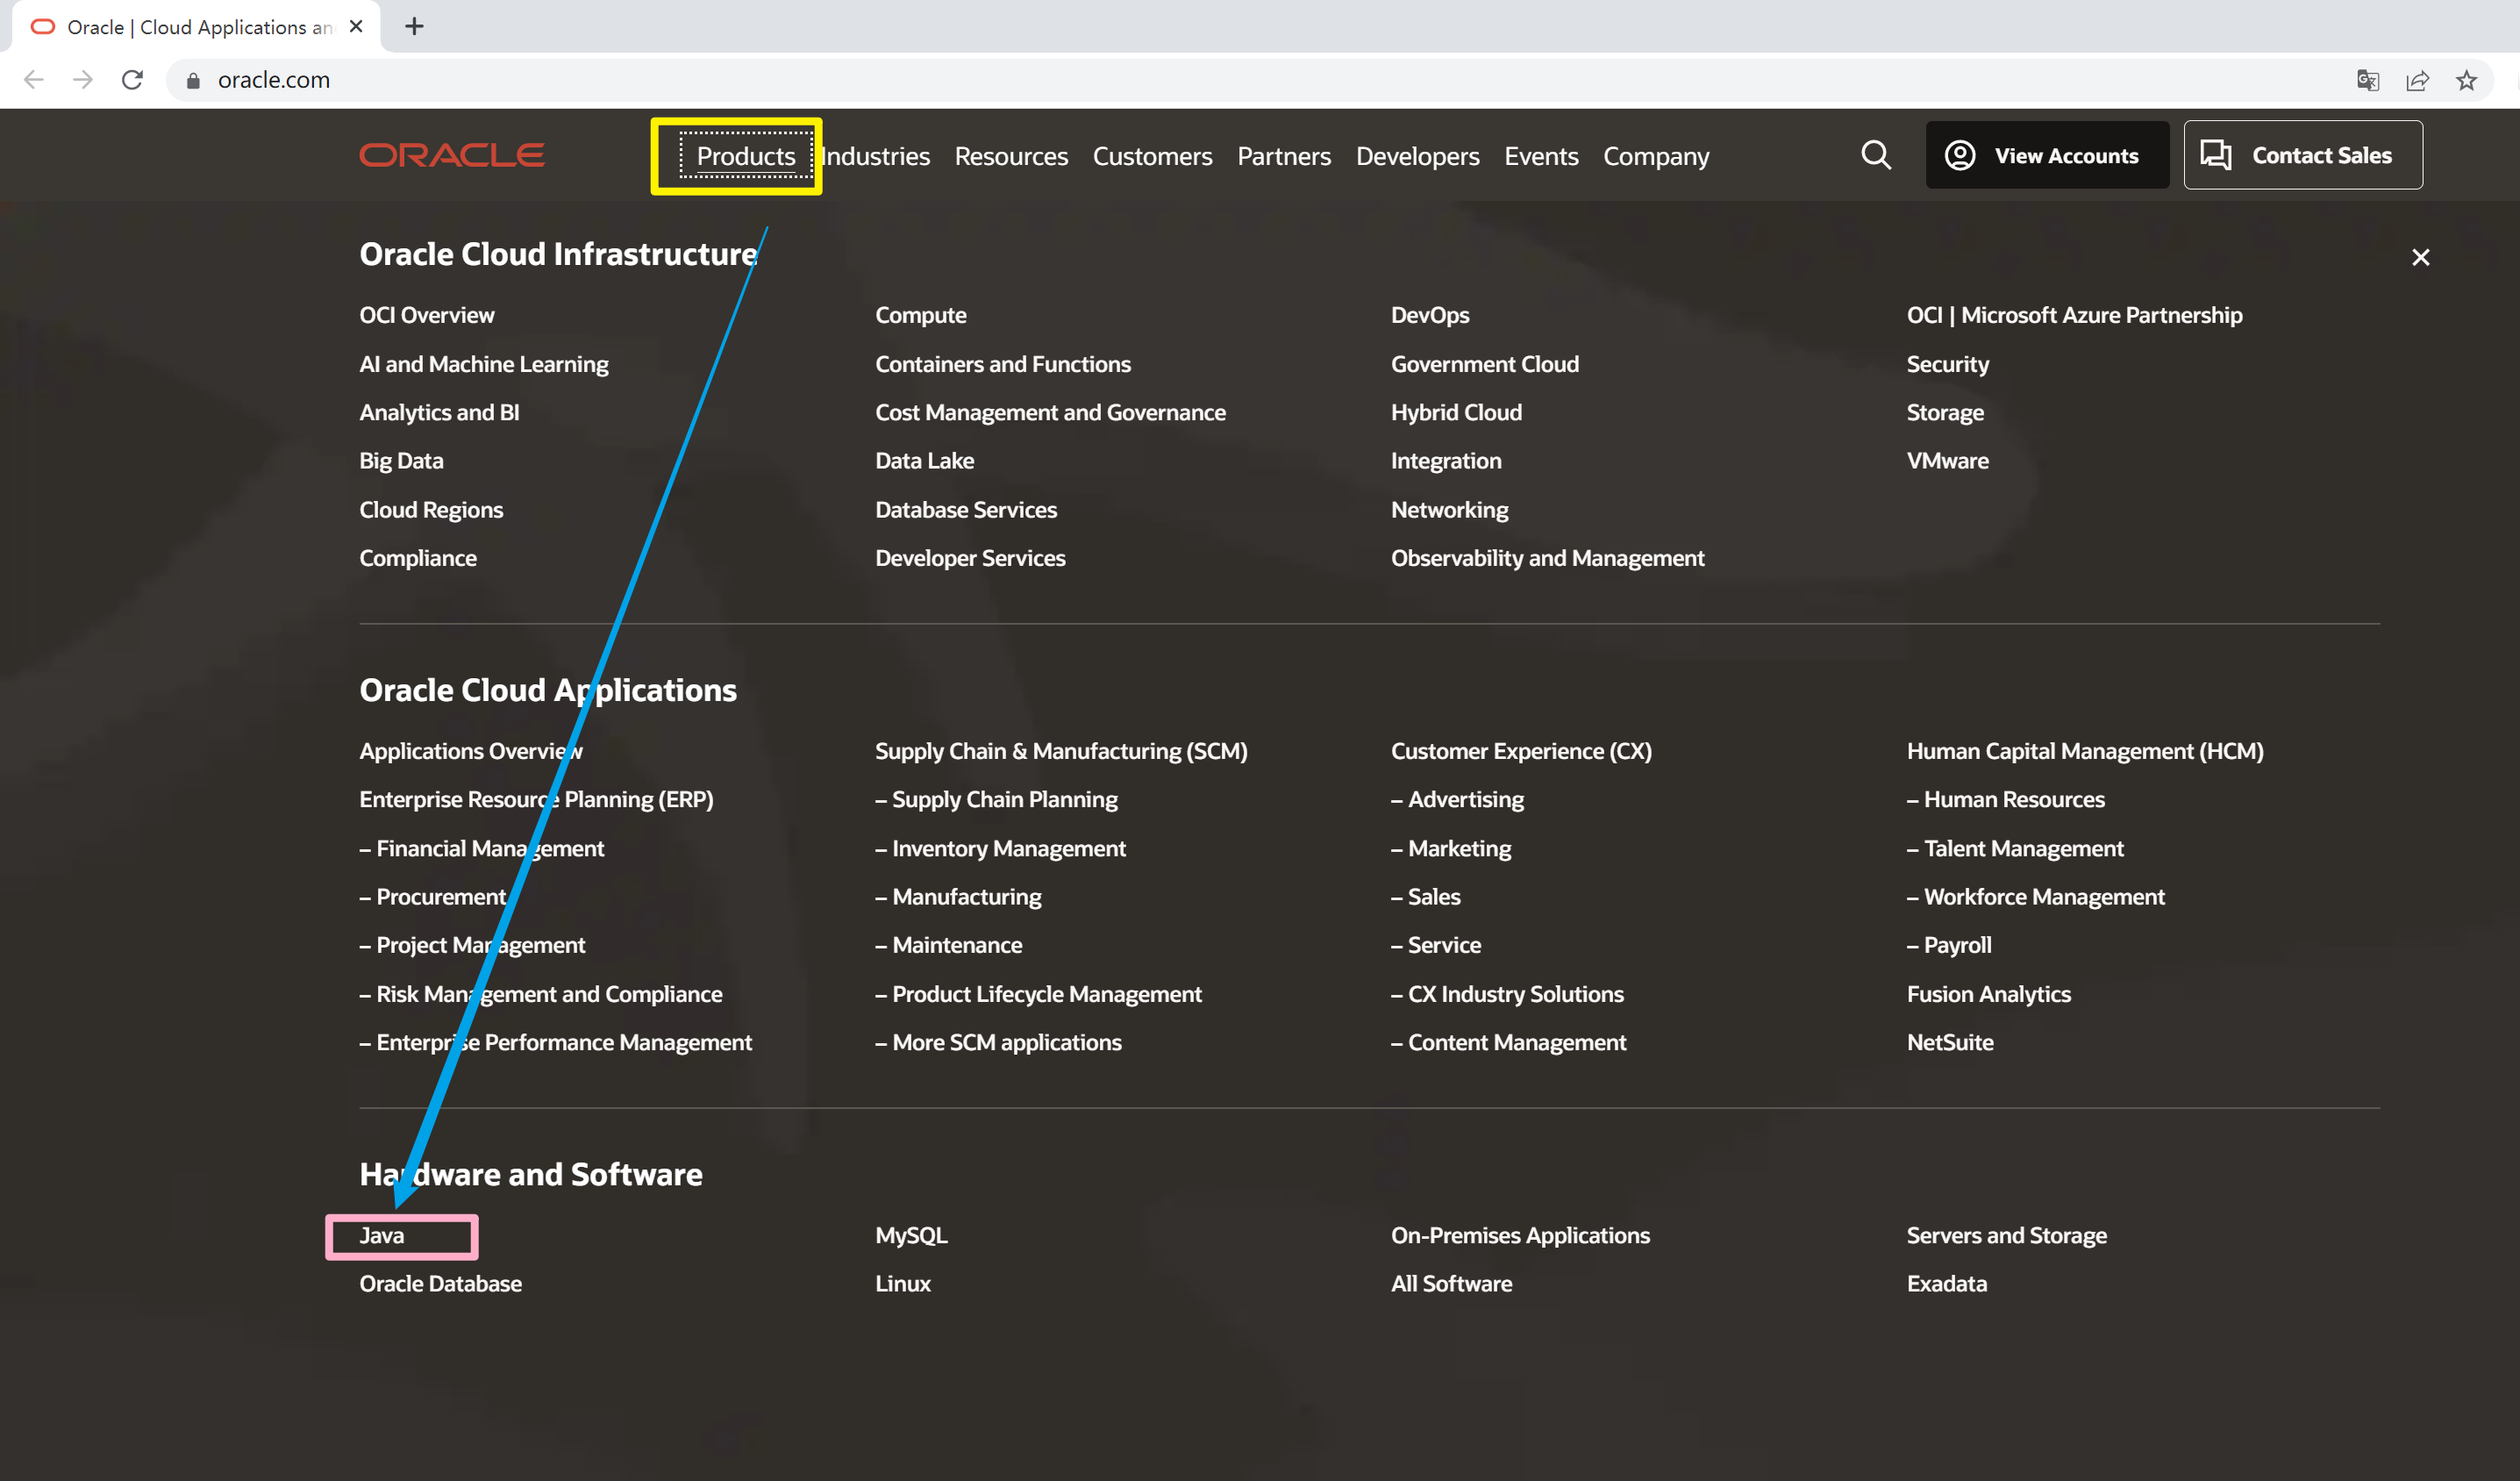This screenshot has height=1481, width=2520.
Task: Open the Java link
Action: click(382, 1235)
